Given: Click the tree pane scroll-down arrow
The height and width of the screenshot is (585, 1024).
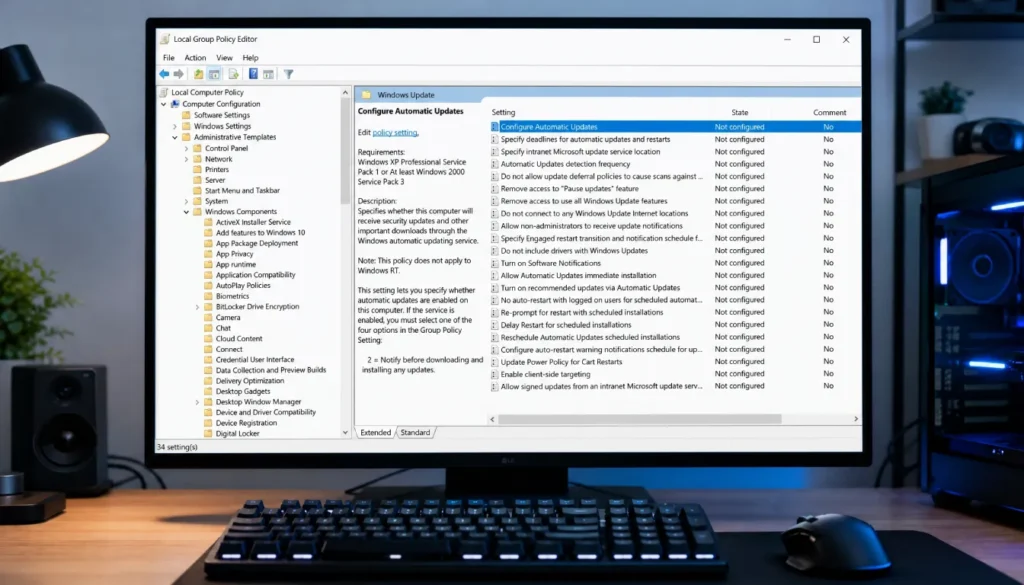Looking at the screenshot, I should [x=345, y=432].
